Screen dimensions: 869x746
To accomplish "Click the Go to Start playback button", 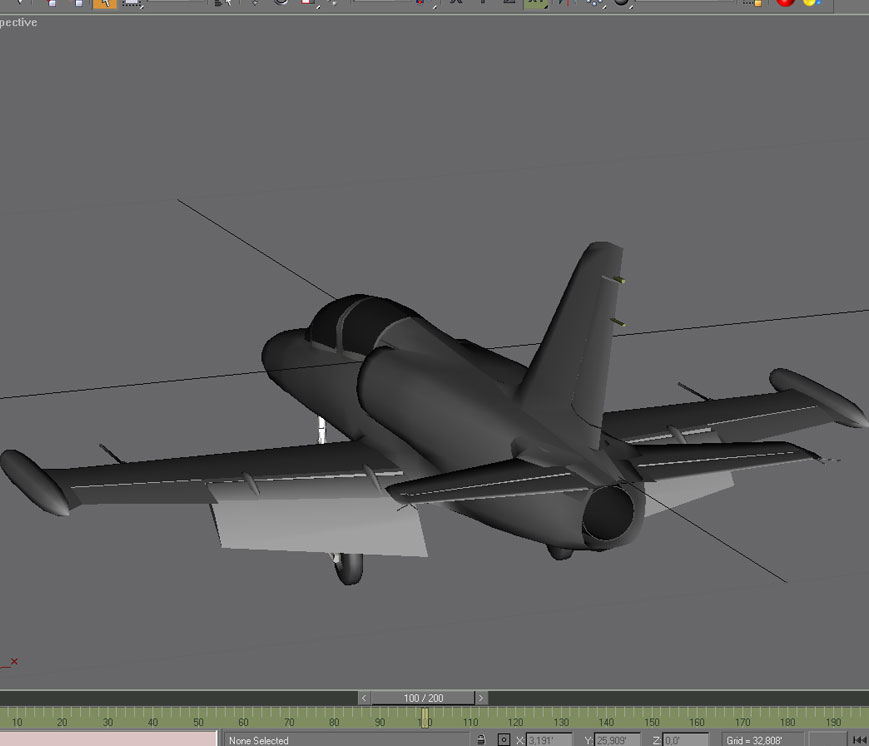I will click(x=859, y=740).
